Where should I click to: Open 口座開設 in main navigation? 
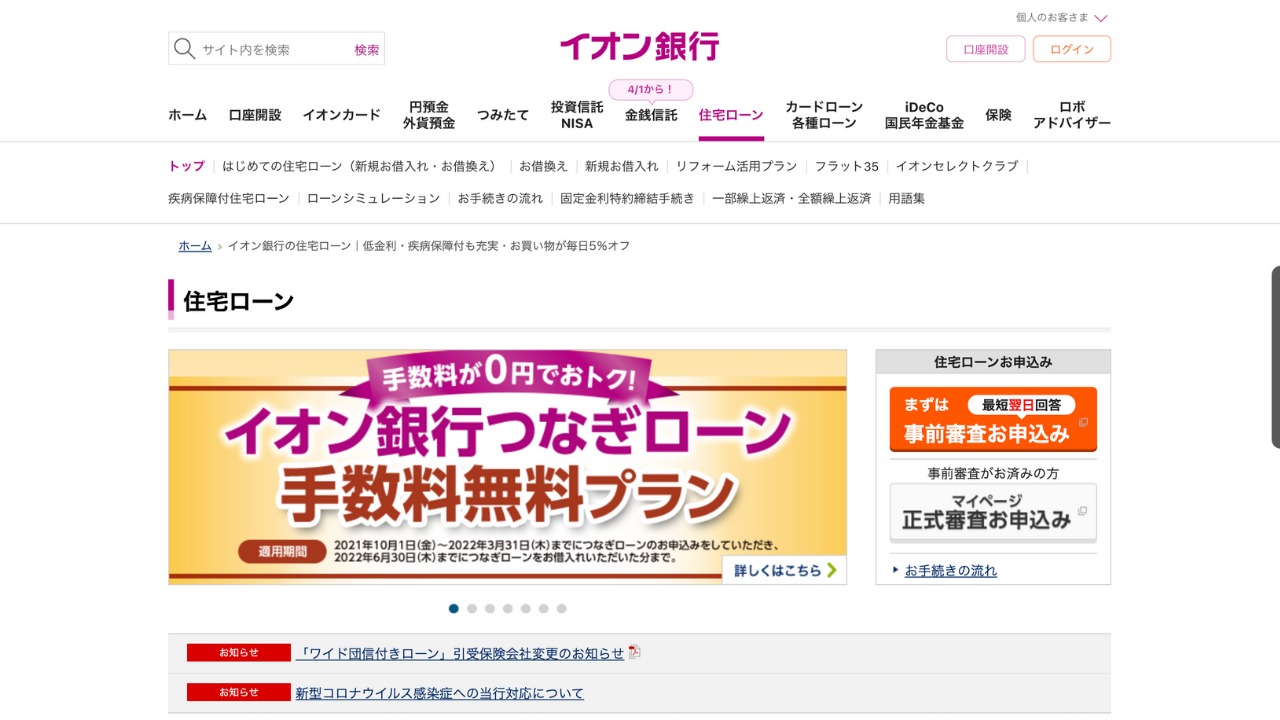pos(255,115)
